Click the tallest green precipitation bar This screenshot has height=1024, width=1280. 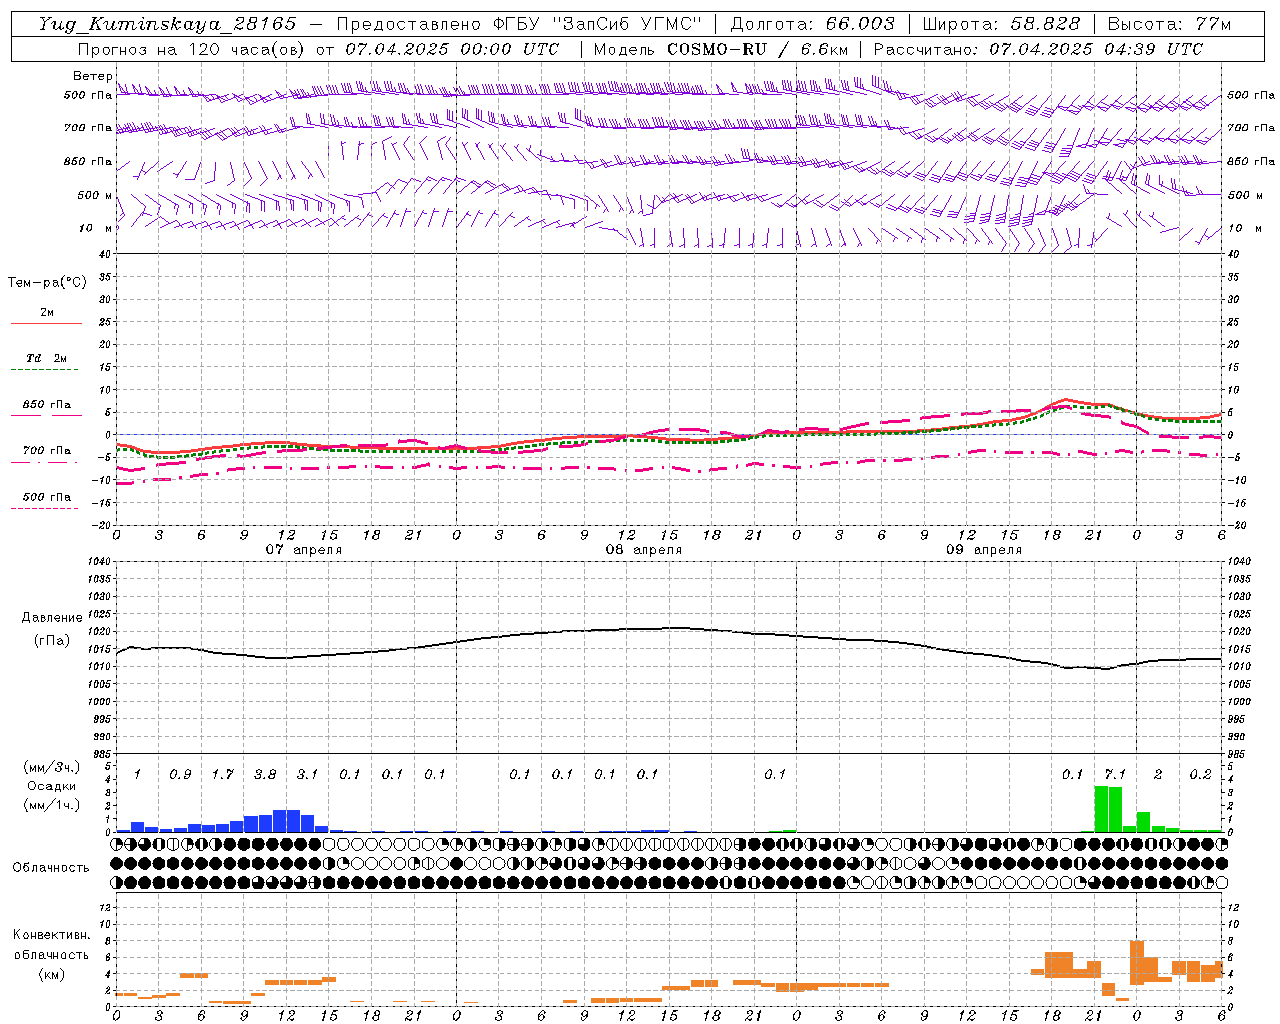[x=1101, y=809]
